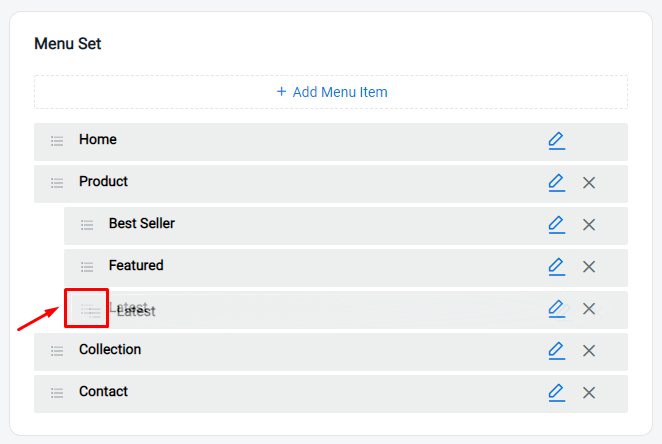Delete the Contact menu item

pos(589,393)
